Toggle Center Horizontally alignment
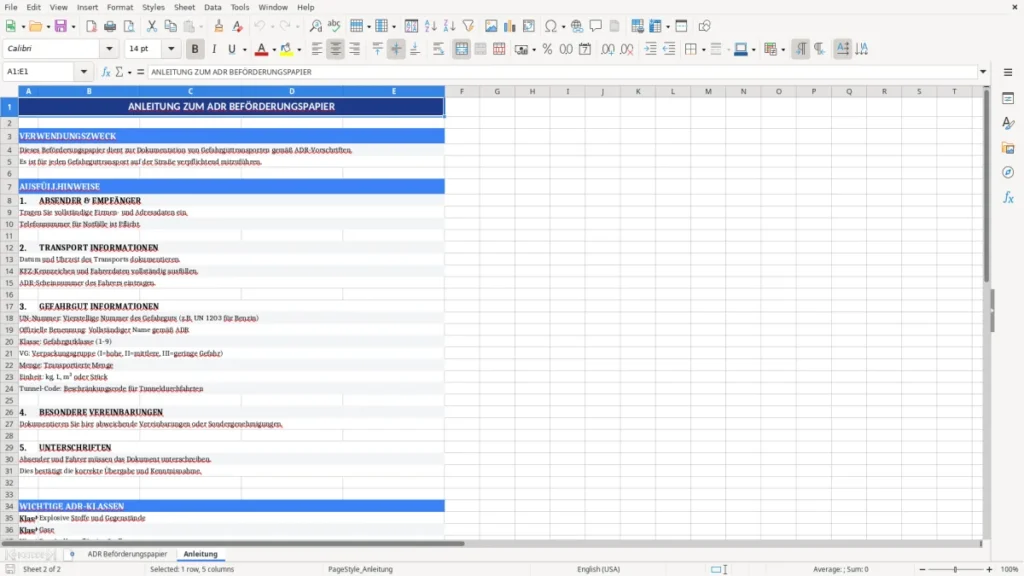Screen dimensions: 1024x576 click(x=336, y=49)
